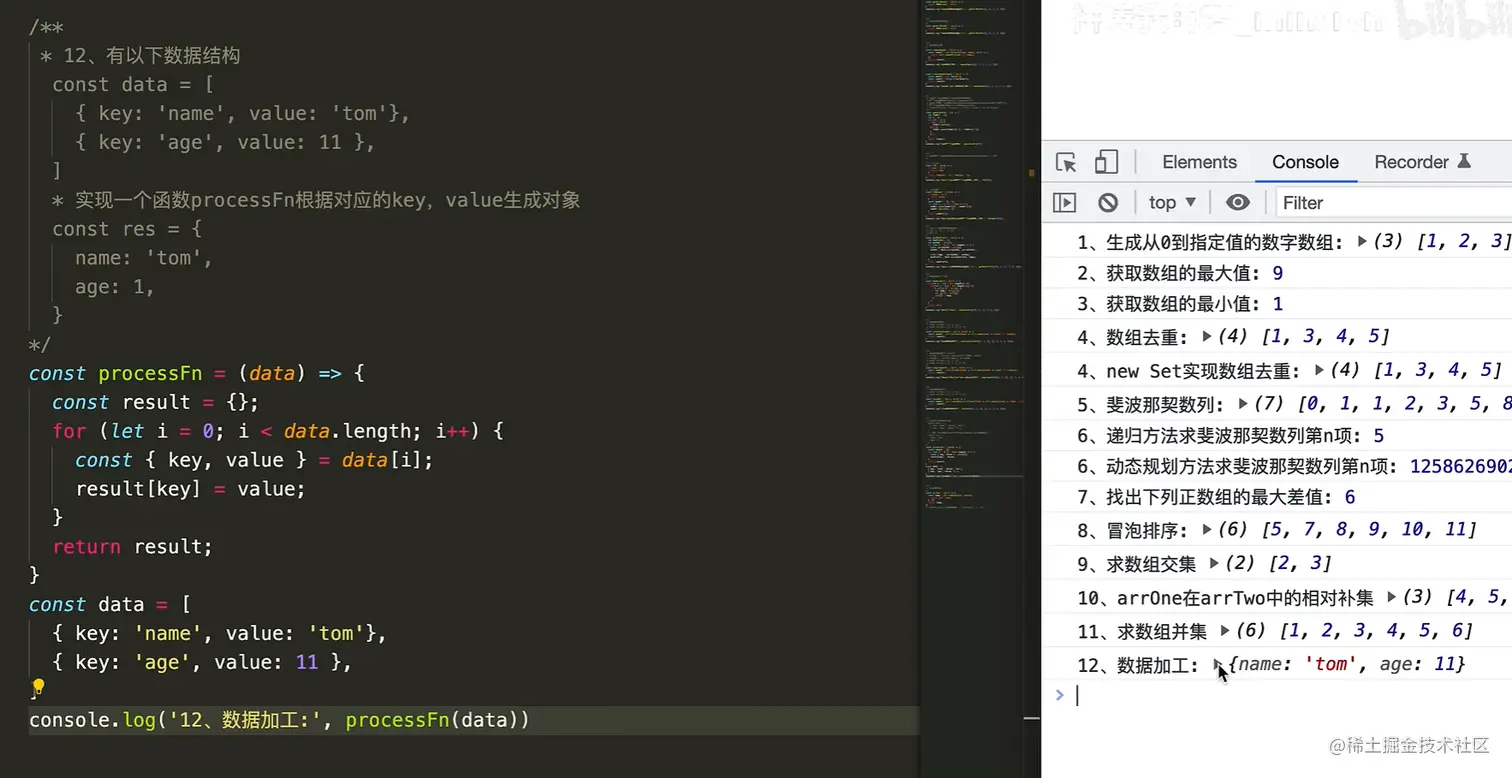Expand the object in the '12、数据加工' row
The height and width of the screenshot is (778, 1512).
point(1217,663)
